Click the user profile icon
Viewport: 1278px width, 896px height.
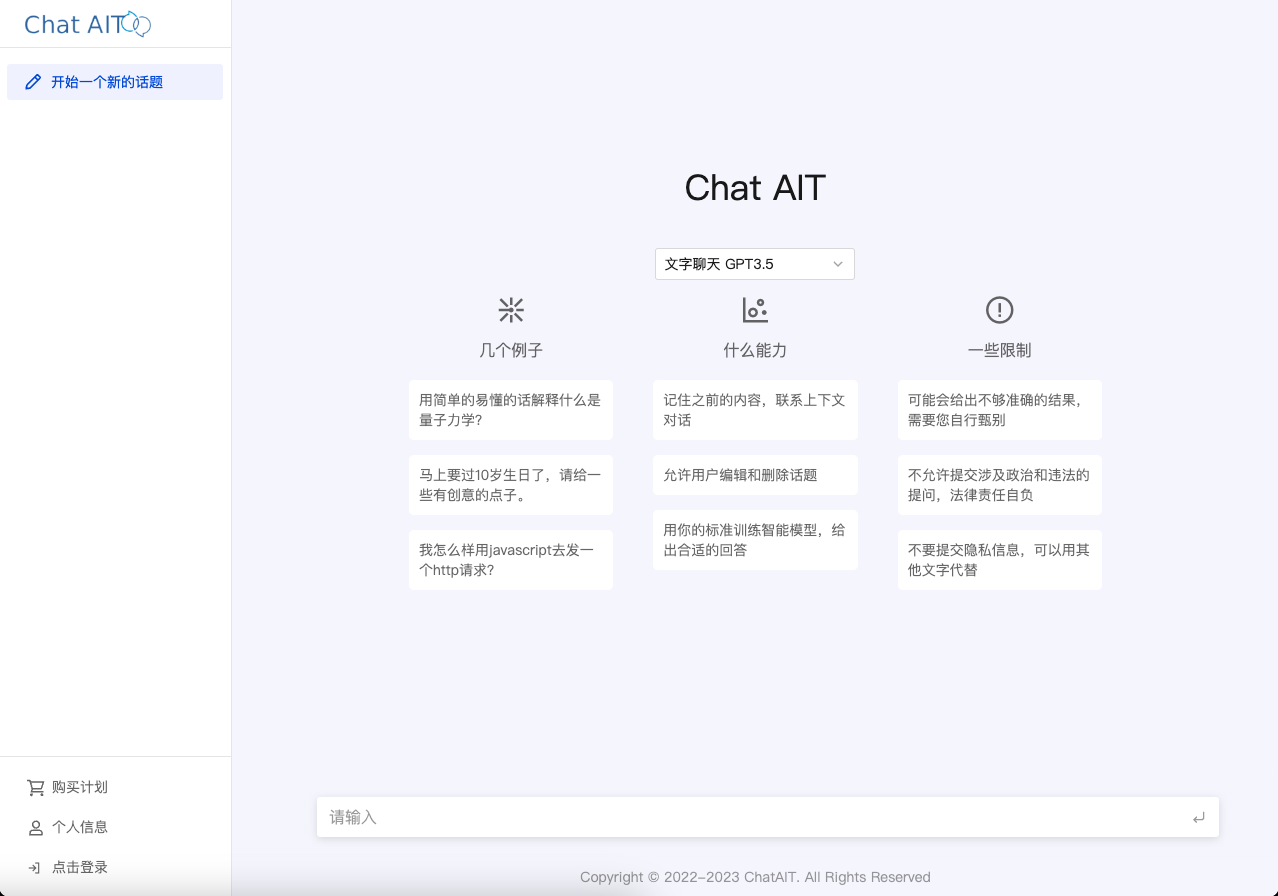pyautogui.click(x=36, y=828)
